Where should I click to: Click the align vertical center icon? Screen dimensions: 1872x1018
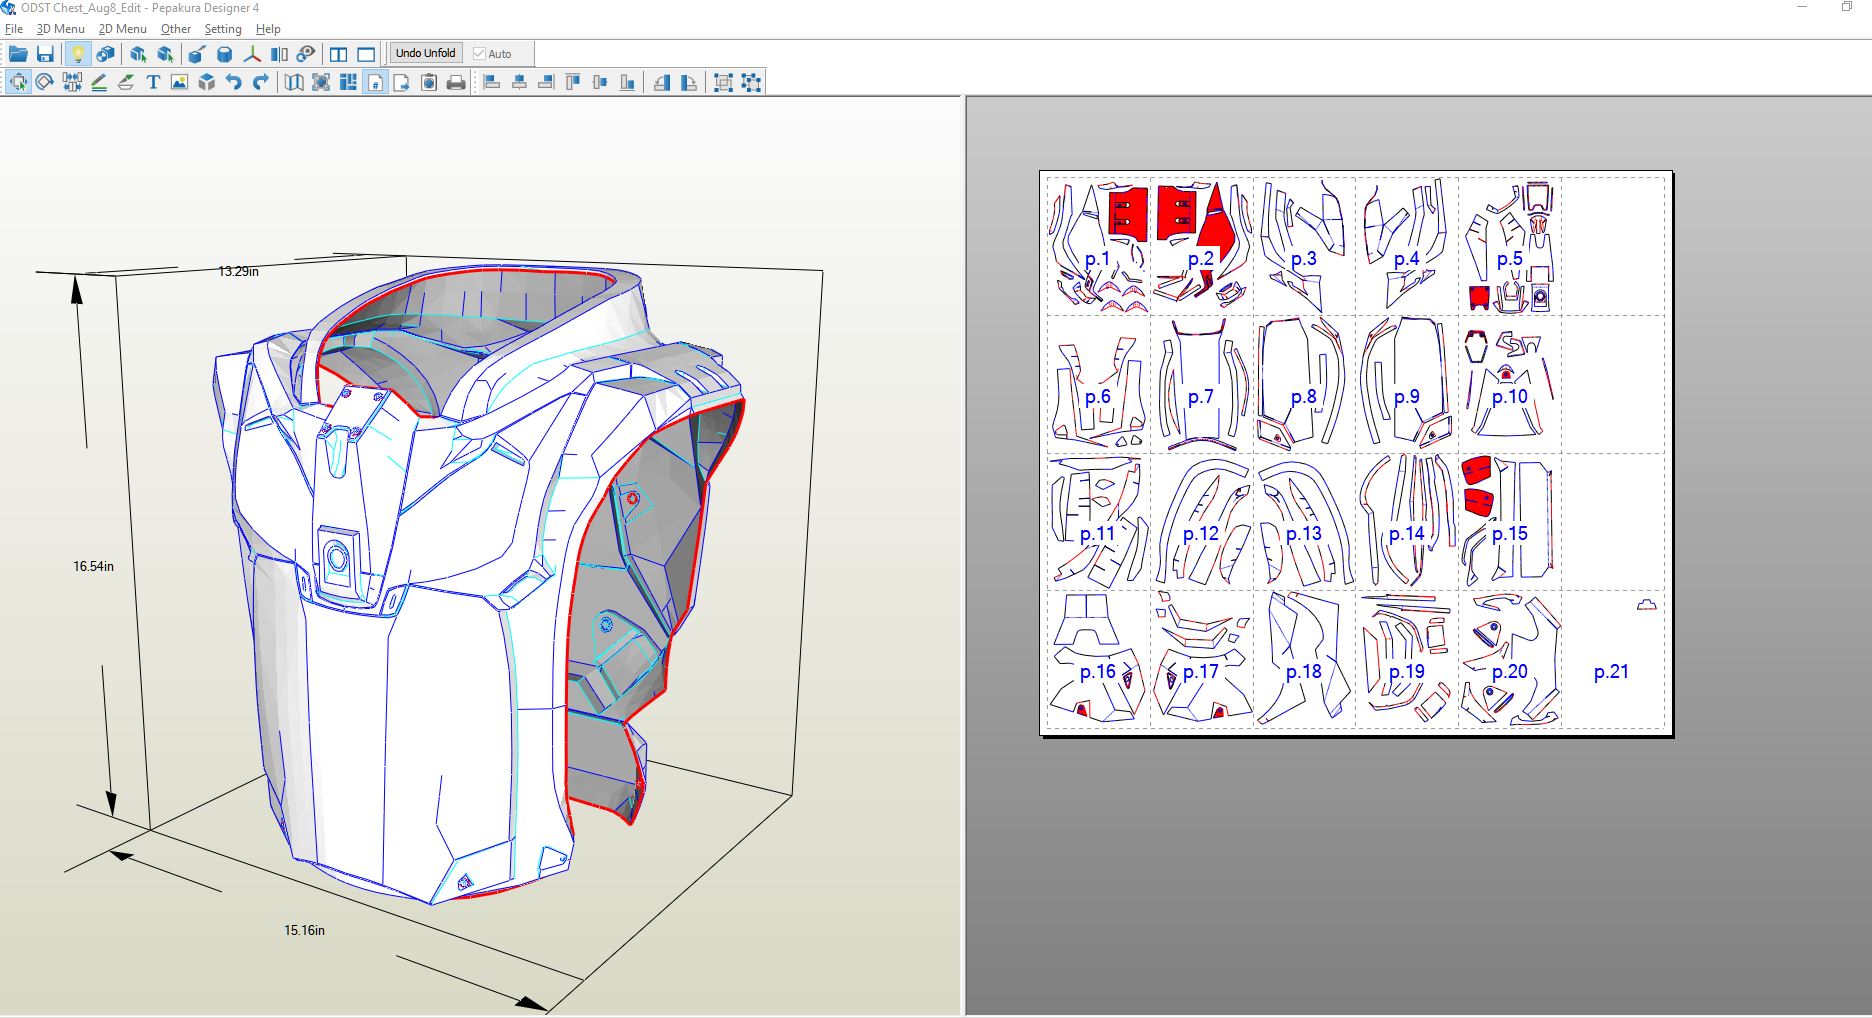[x=600, y=82]
